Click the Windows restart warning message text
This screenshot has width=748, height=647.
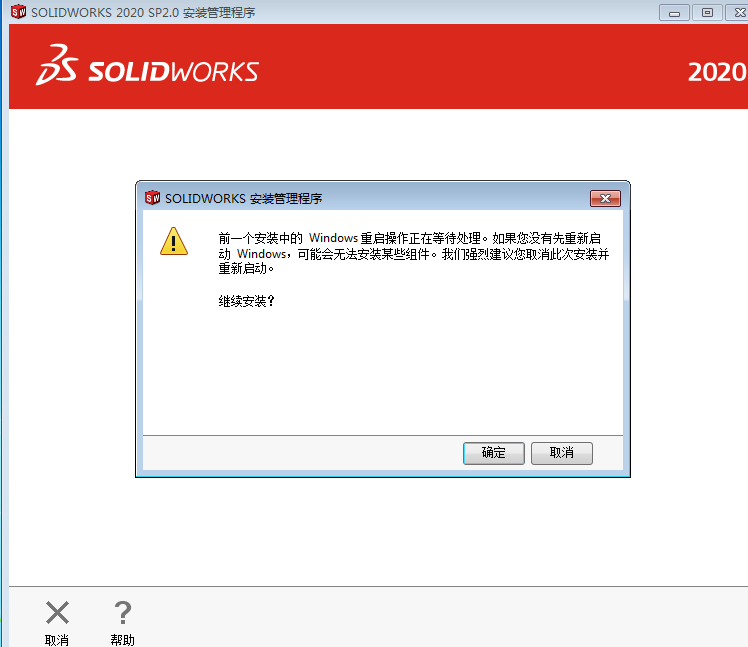(414, 253)
